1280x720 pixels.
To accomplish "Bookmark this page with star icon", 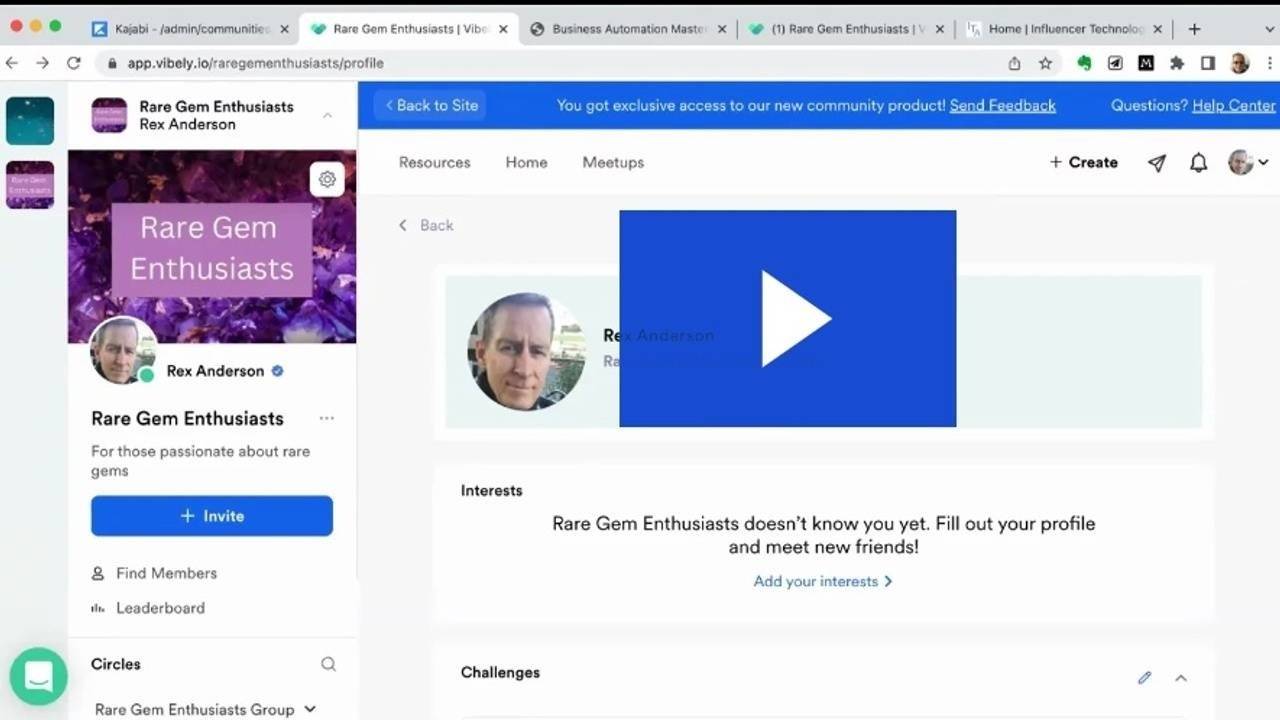I will 1045,63.
